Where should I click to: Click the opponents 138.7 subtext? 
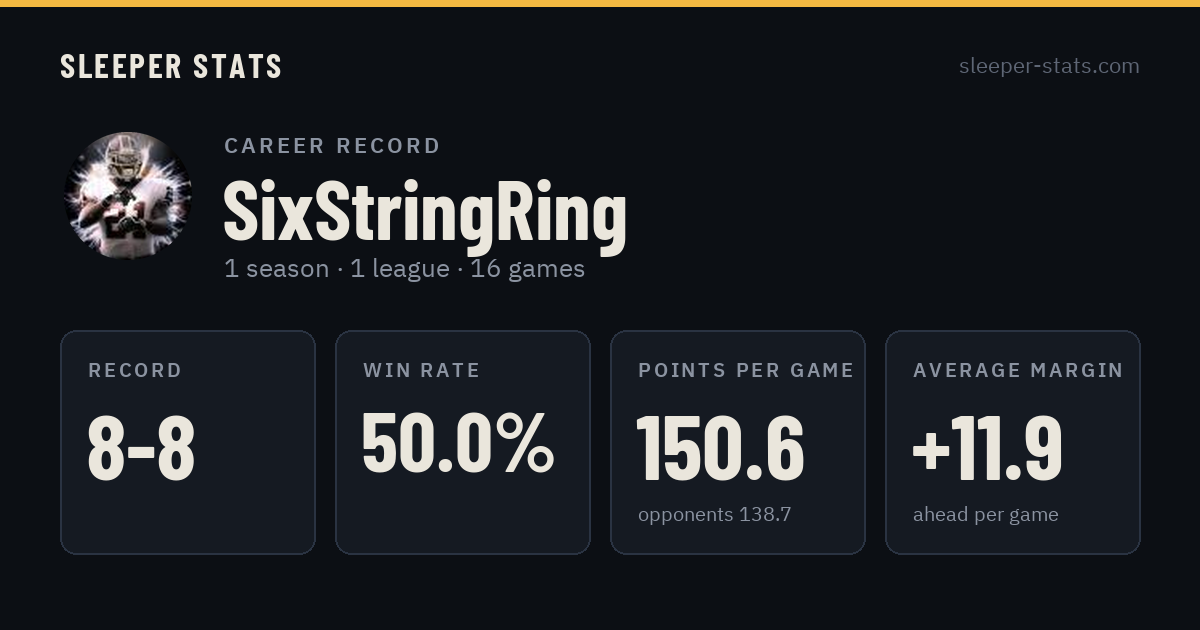(x=715, y=515)
